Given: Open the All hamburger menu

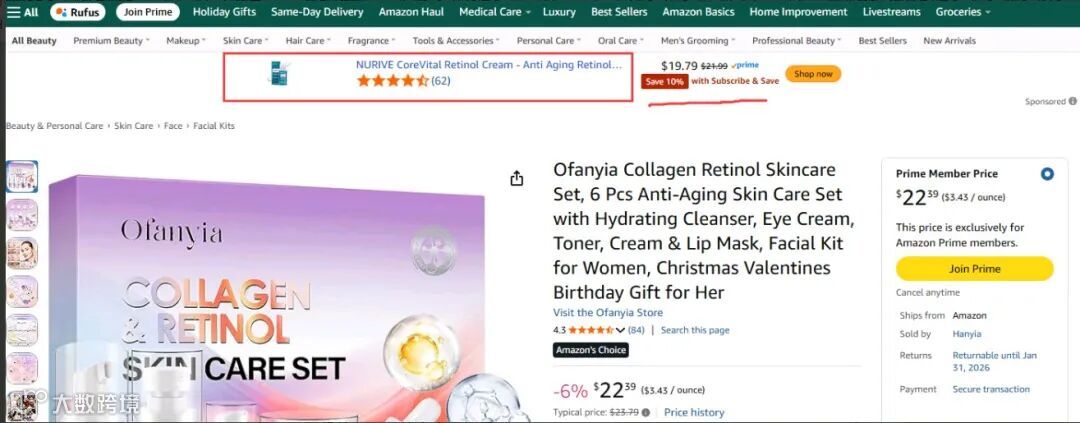Looking at the screenshot, I should [25, 12].
